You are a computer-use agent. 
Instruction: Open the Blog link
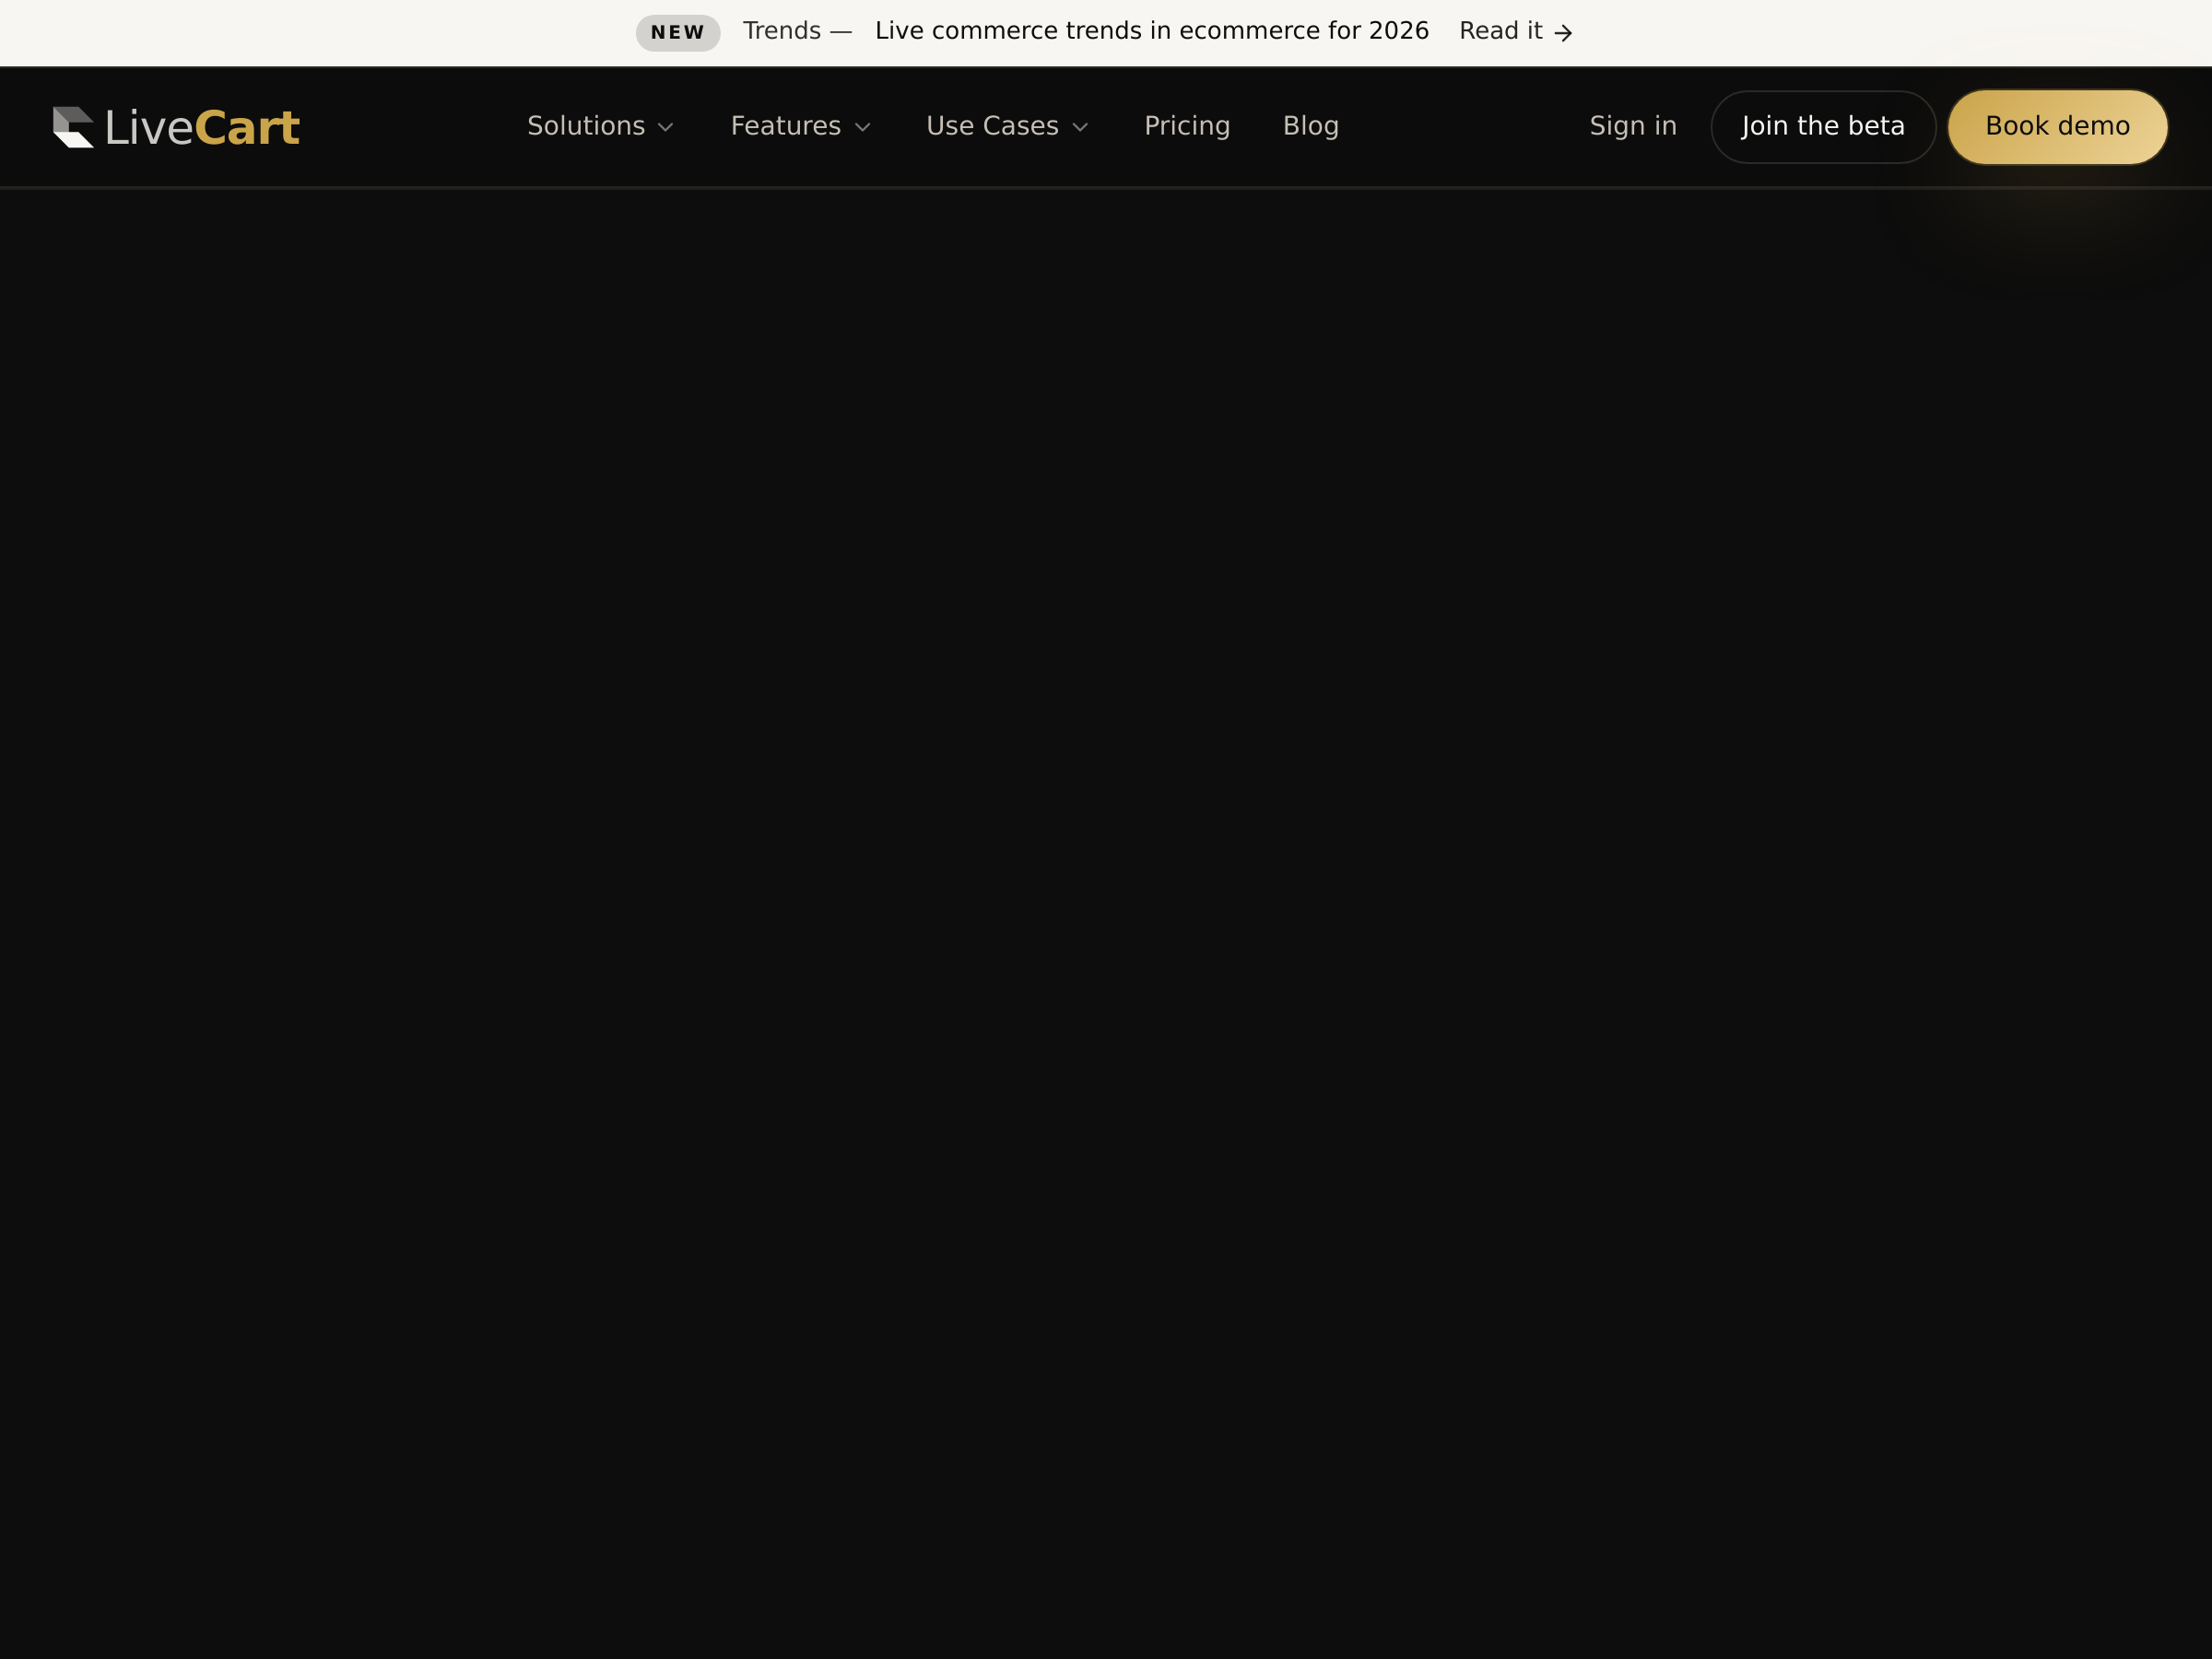[x=1311, y=126]
